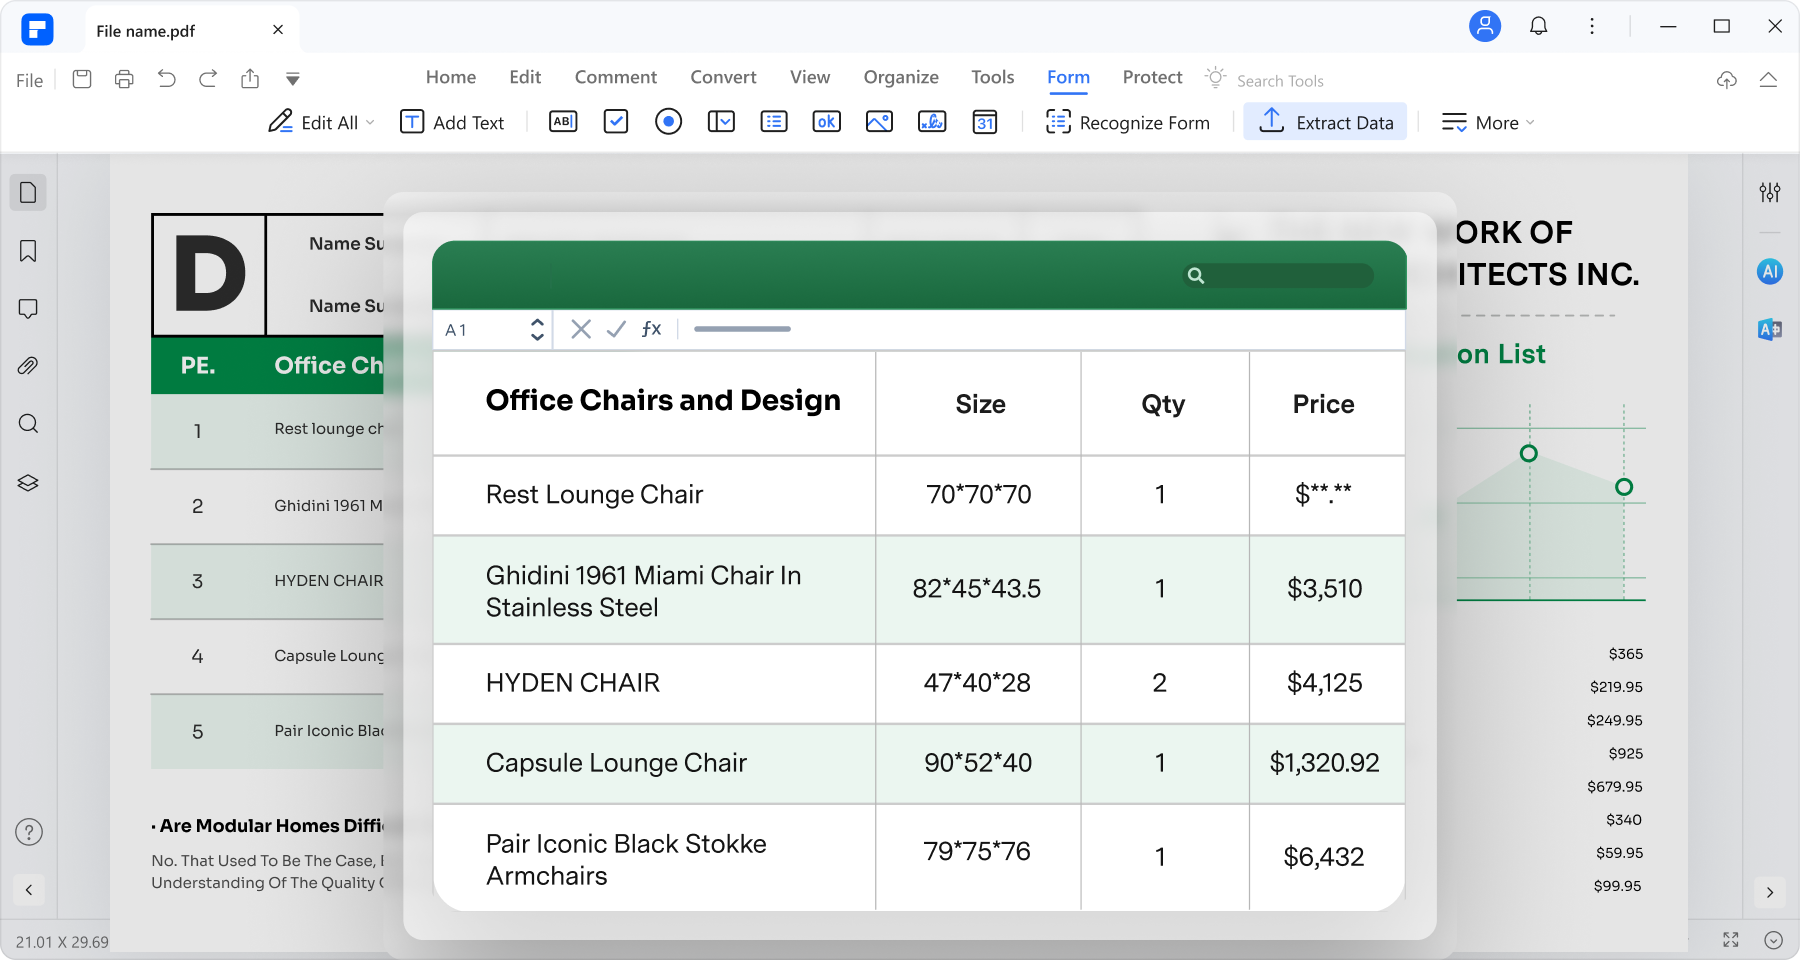Add an image form field
The height and width of the screenshot is (960, 1800).
point(879,121)
